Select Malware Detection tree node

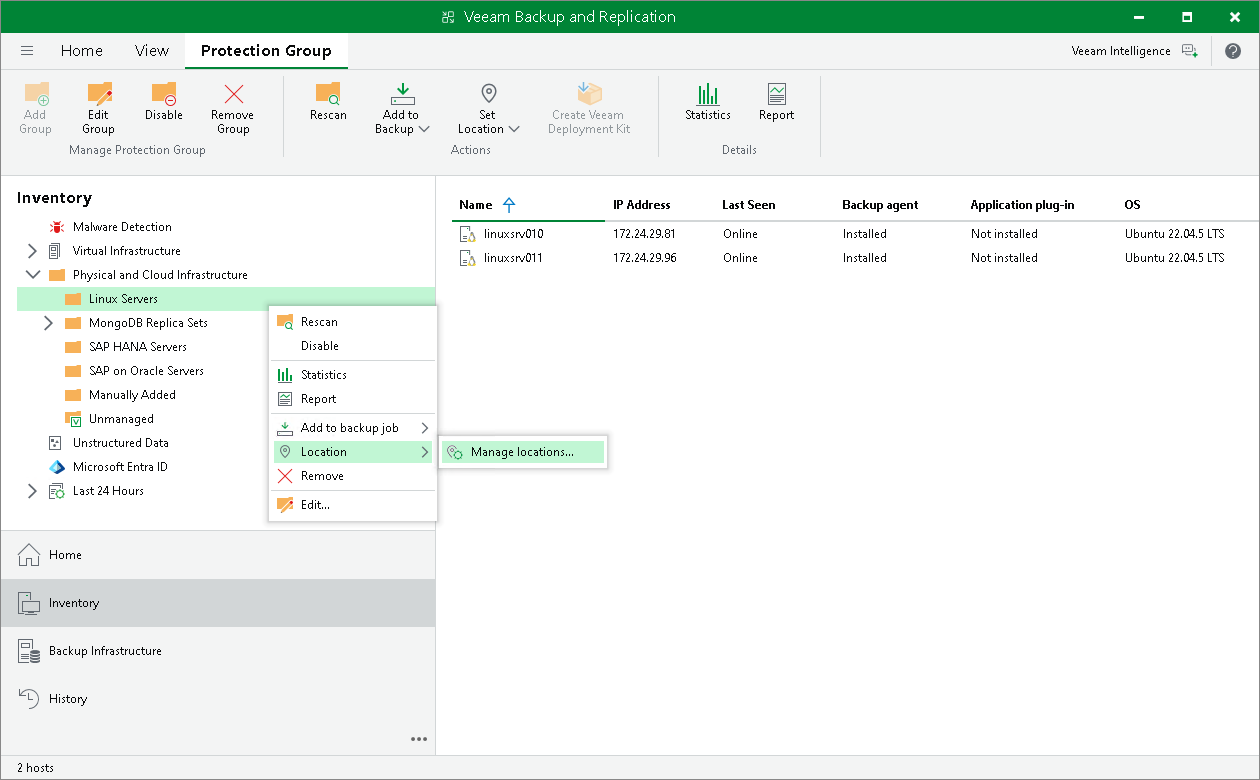[x=122, y=227]
